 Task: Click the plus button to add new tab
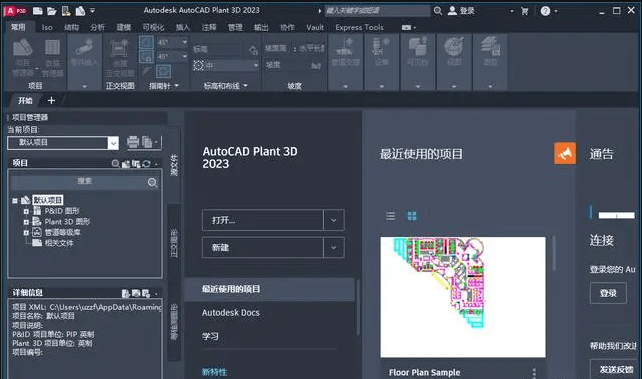click(51, 101)
